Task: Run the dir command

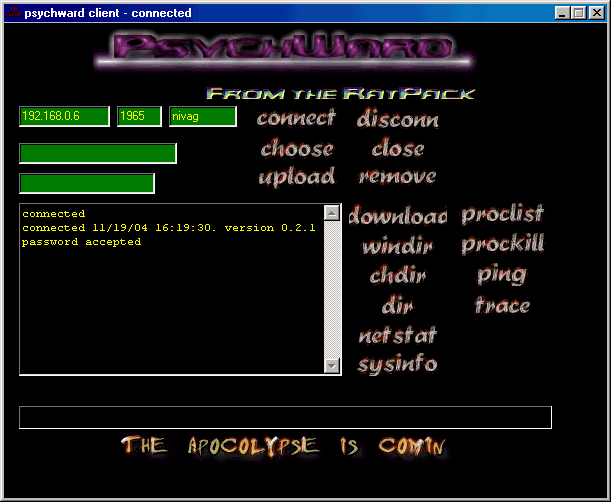Action: point(397,306)
